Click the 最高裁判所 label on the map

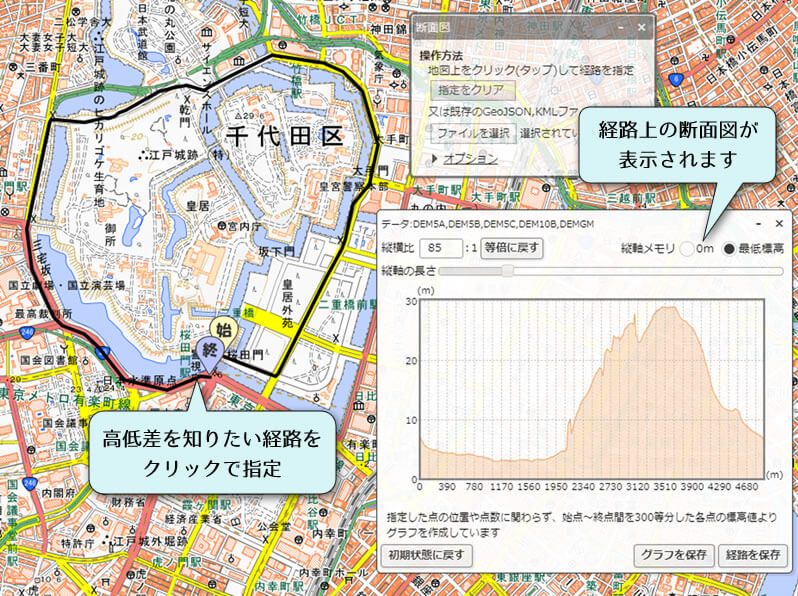[x=43, y=314]
